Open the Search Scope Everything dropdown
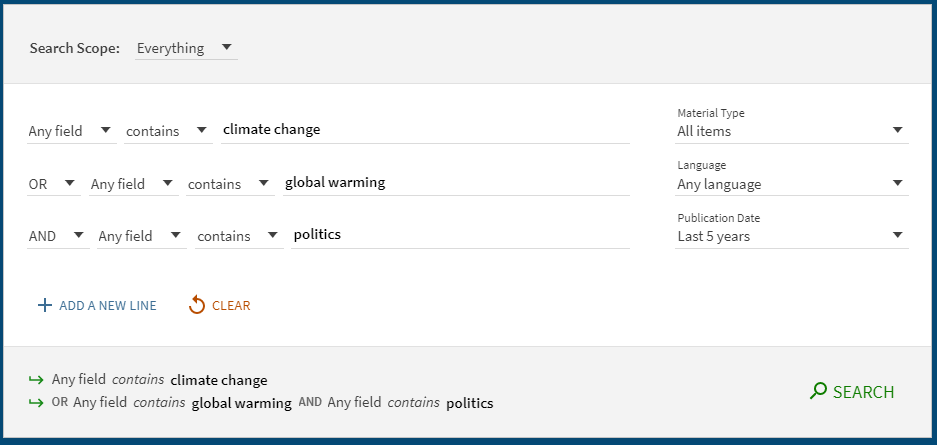This screenshot has height=445, width=937. tap(186, 48)
